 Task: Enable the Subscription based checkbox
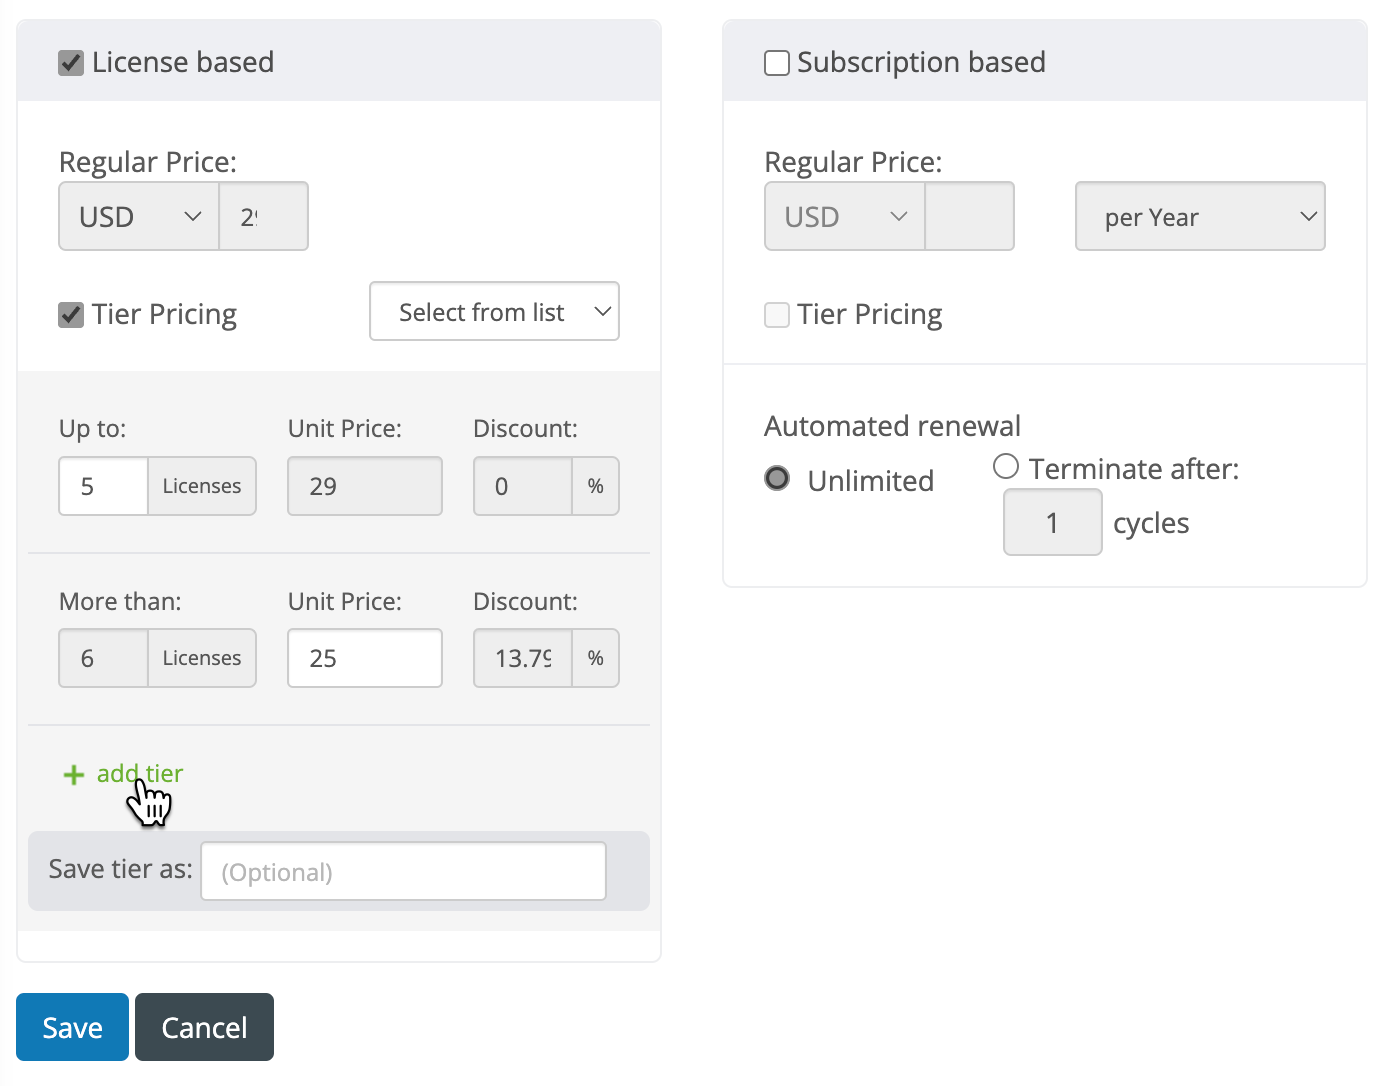tap(777, 63)
